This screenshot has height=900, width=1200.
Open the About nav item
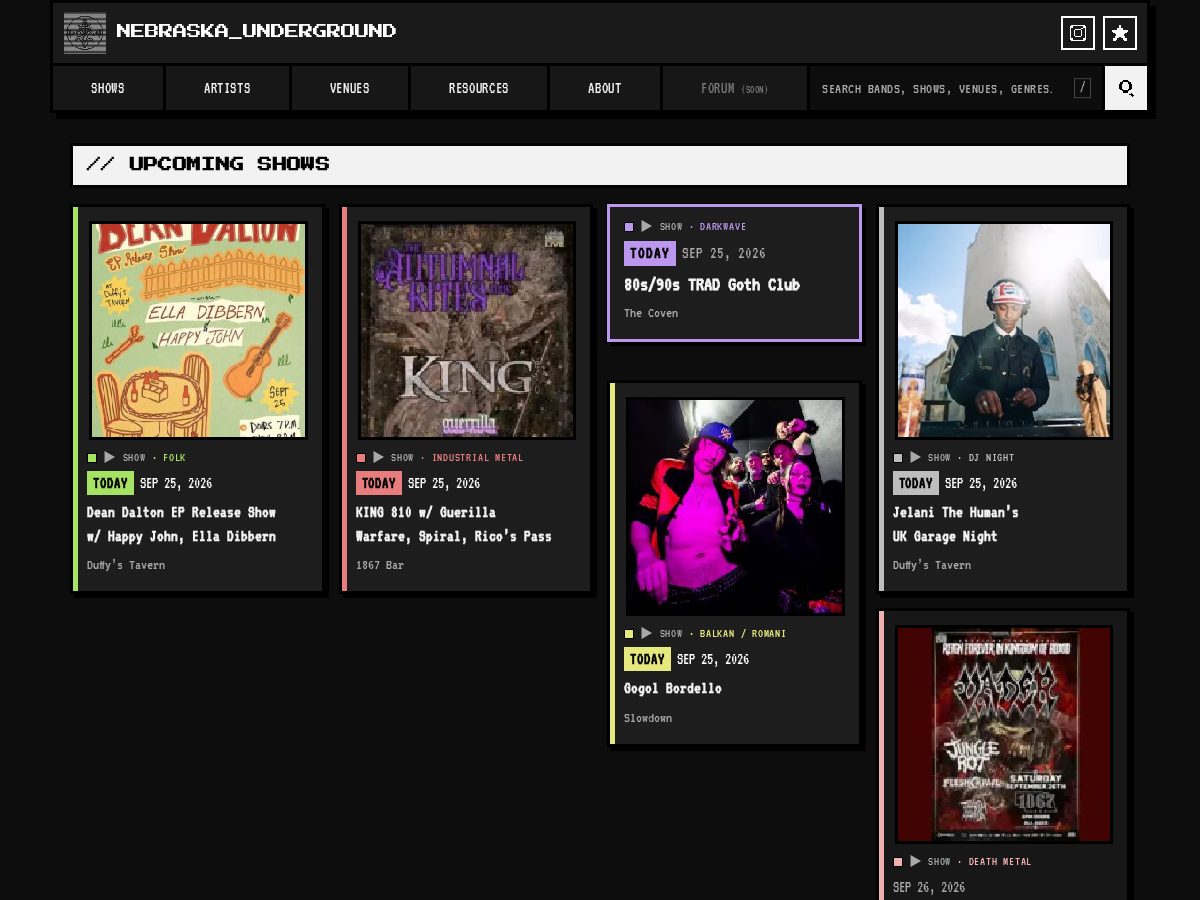[605, 88]
